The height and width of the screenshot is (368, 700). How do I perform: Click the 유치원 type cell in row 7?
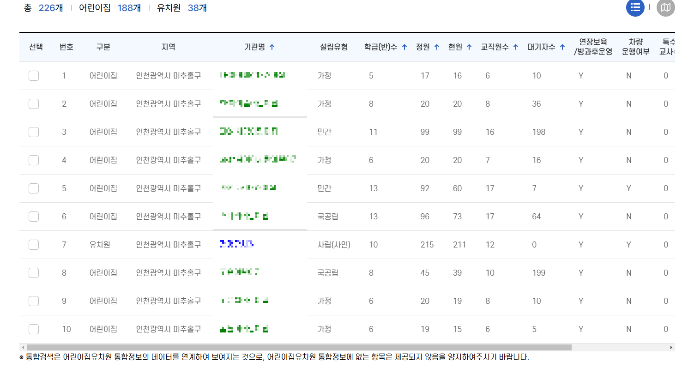coord(100,244)
